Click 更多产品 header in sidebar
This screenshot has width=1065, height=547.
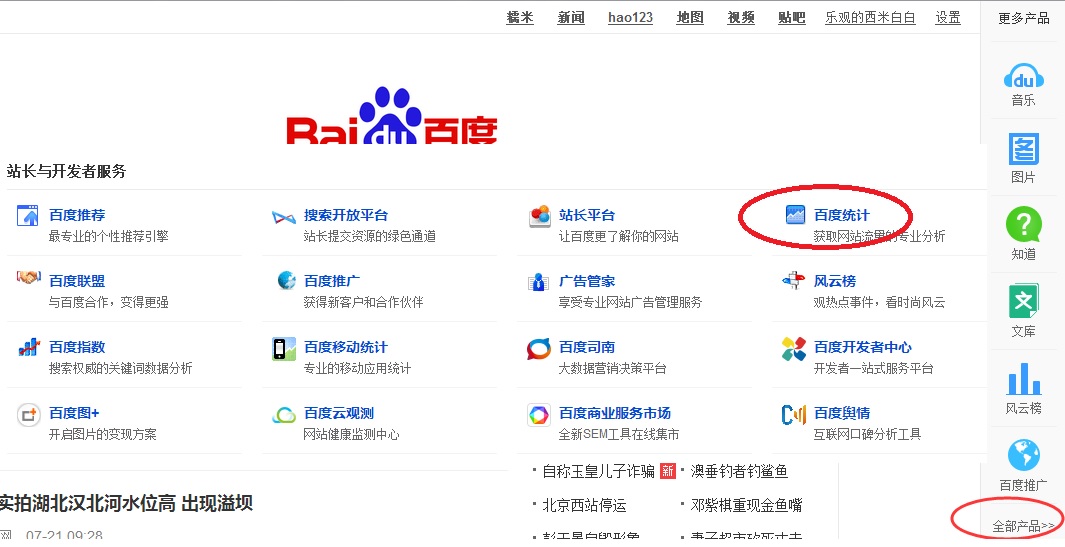coord(1024,18)
